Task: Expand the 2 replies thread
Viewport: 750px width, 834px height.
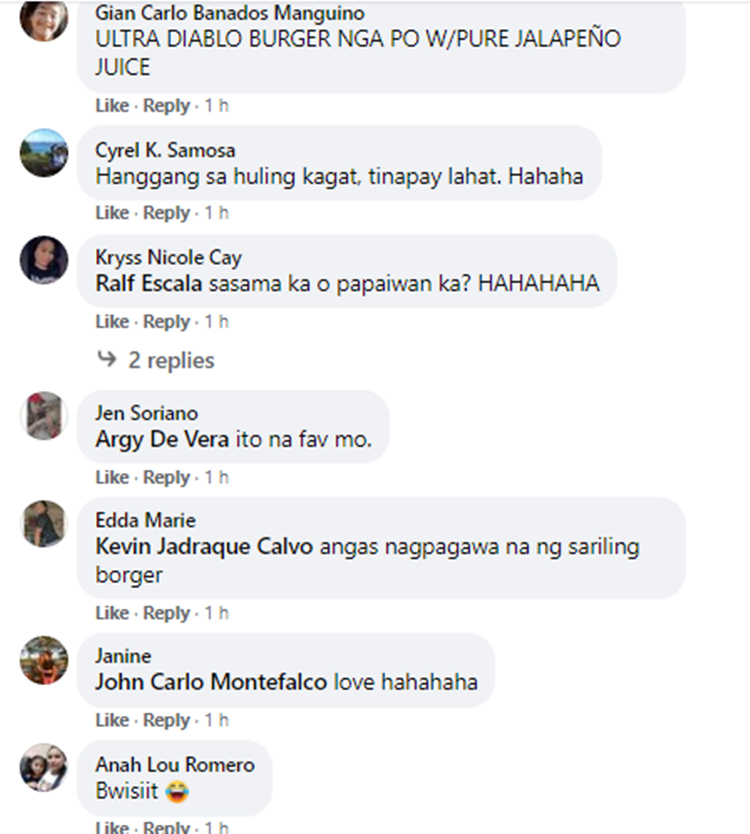Action: [171, 360]
